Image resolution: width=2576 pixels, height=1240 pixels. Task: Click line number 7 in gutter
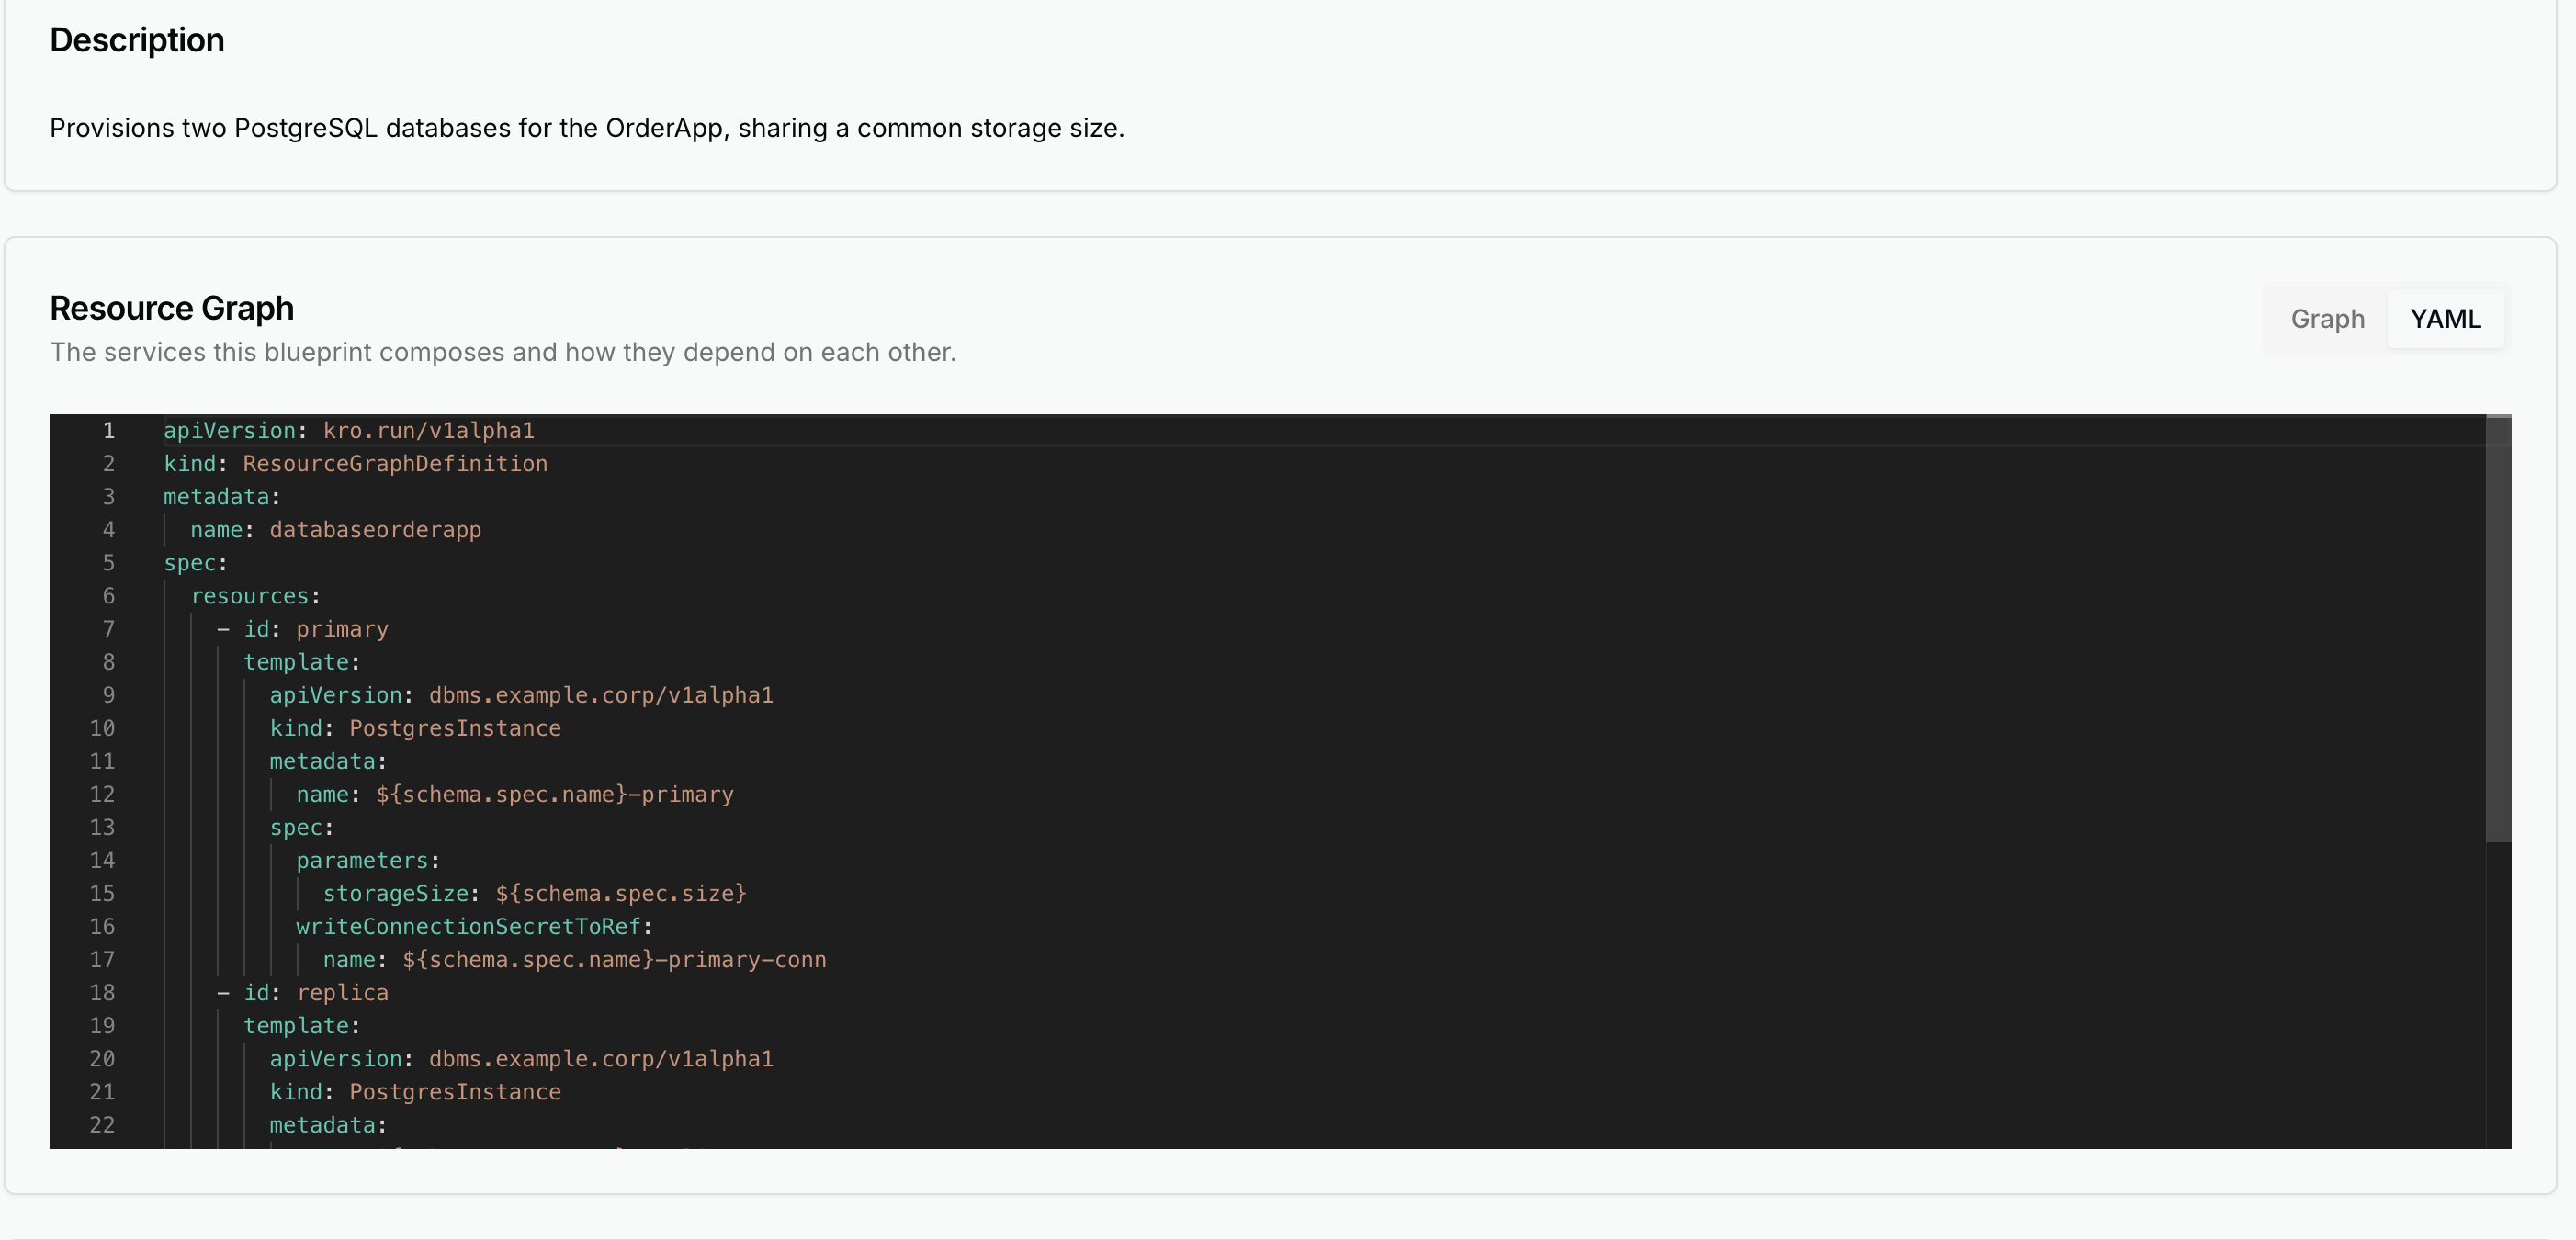point(108,628)
